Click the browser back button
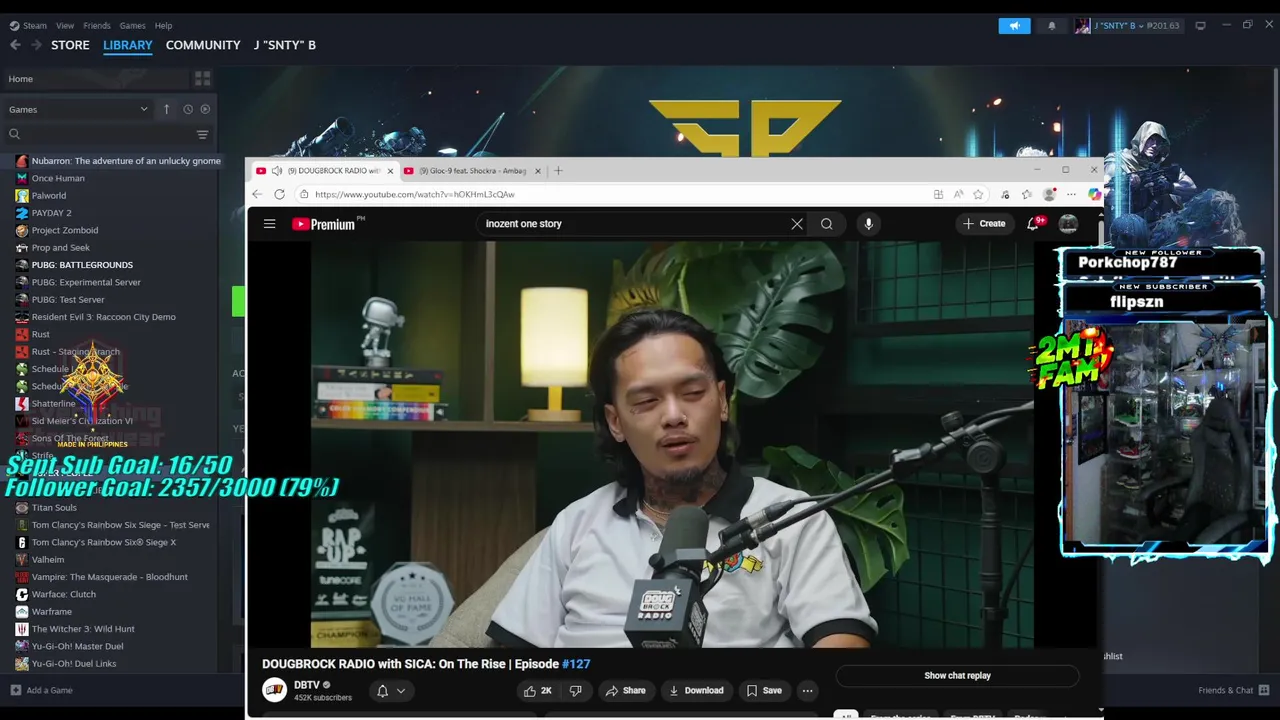 257,195
